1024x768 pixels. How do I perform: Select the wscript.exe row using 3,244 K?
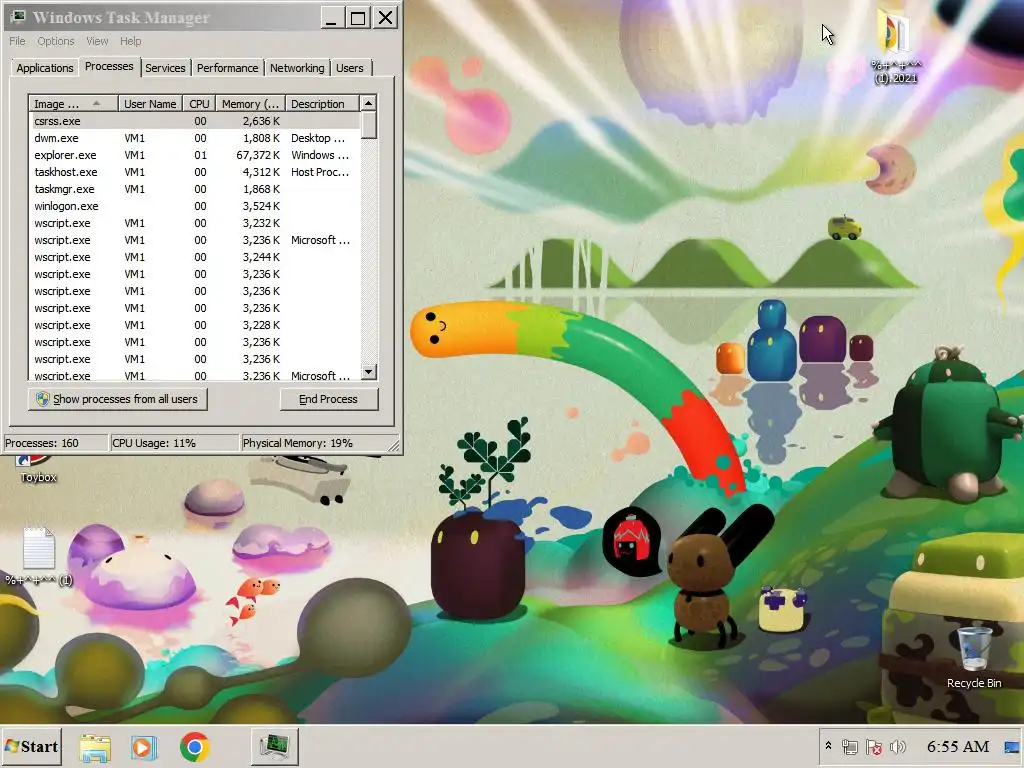[195, 257]
